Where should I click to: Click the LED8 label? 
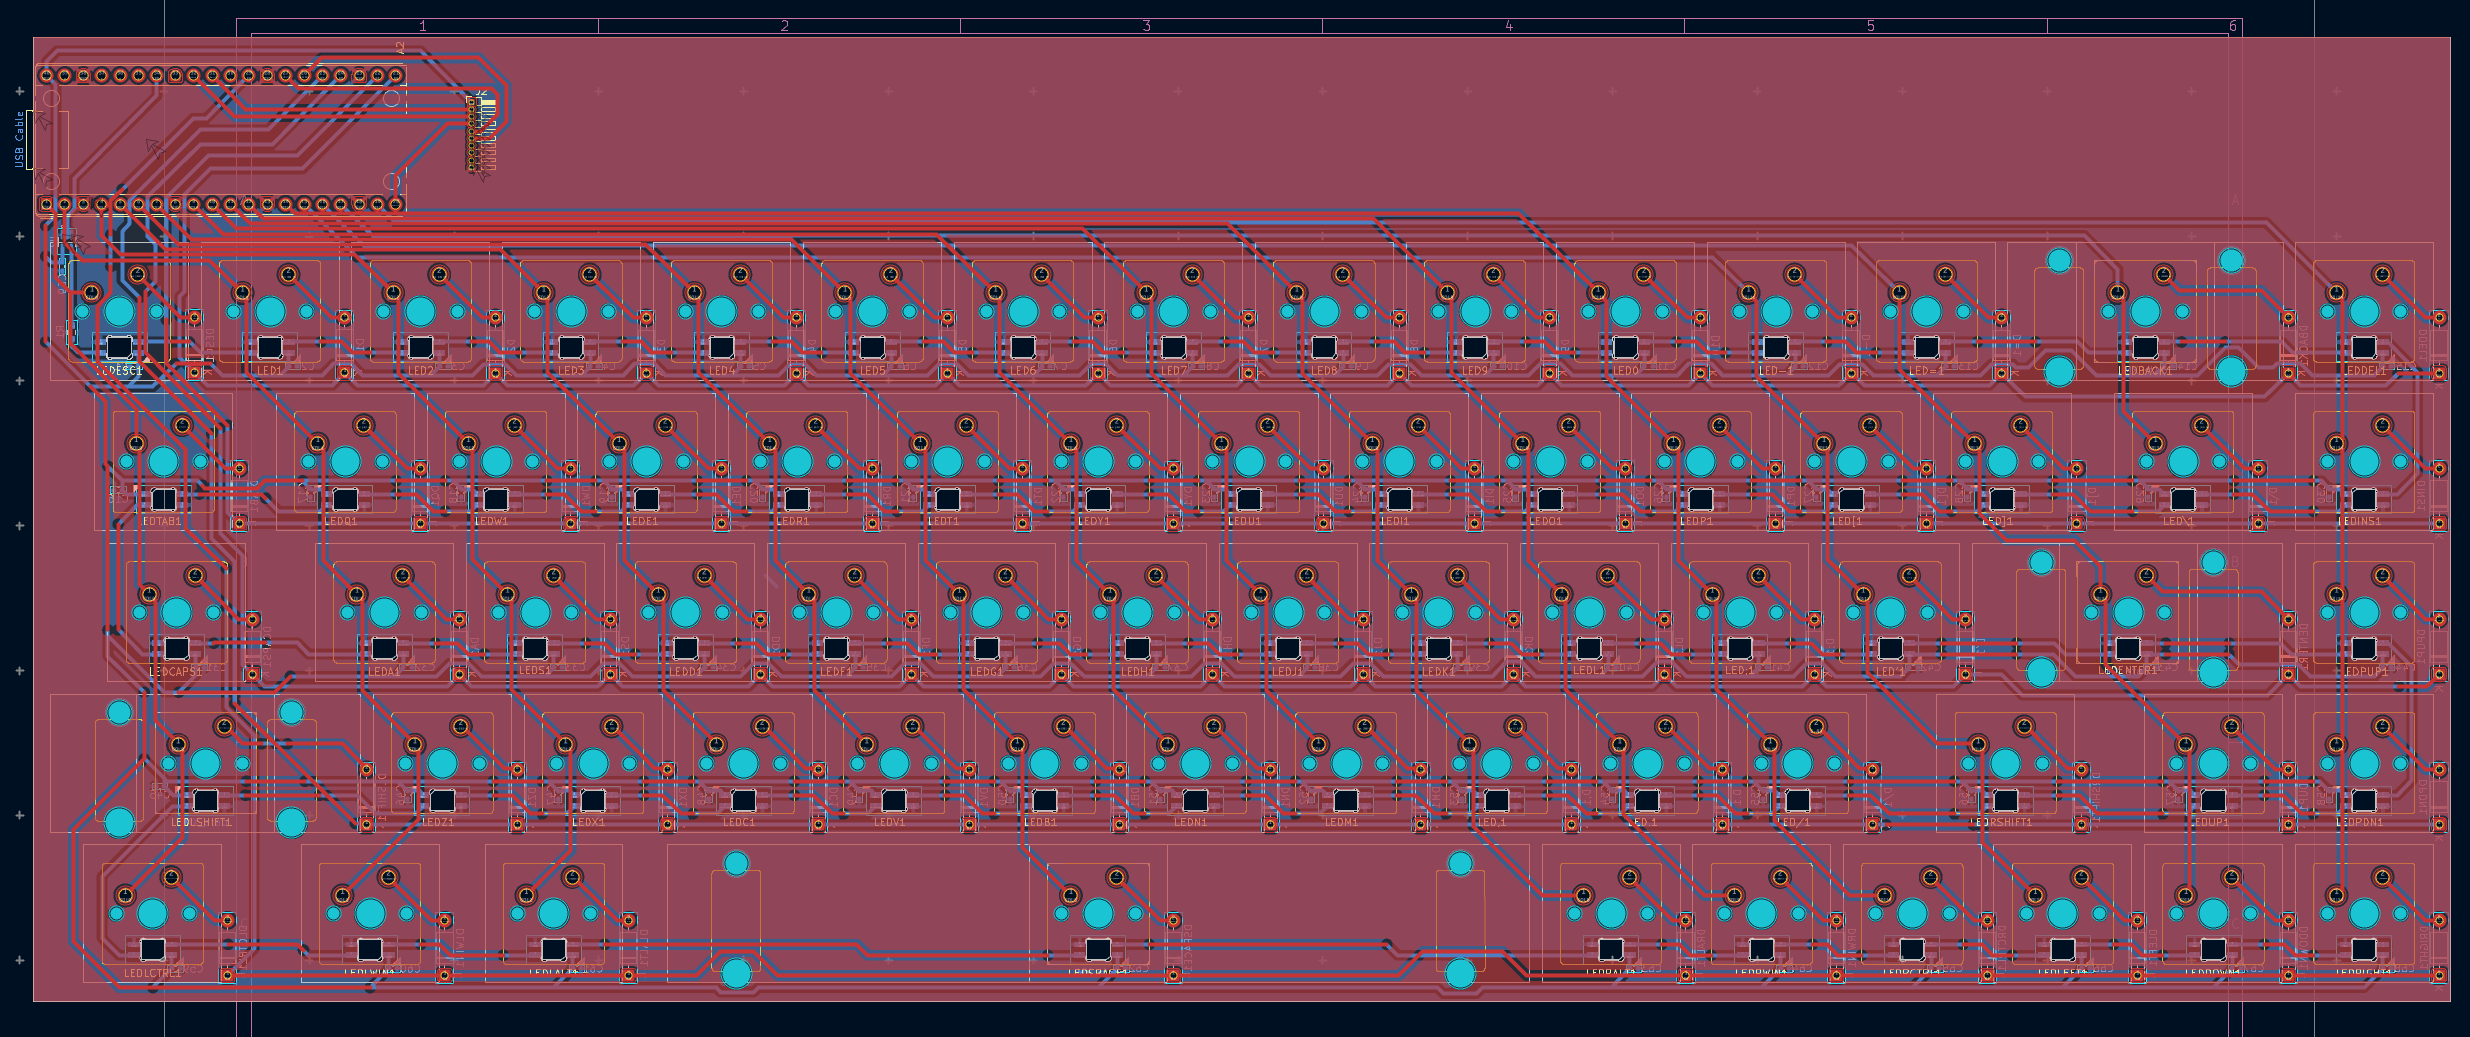coord(1324,370)
